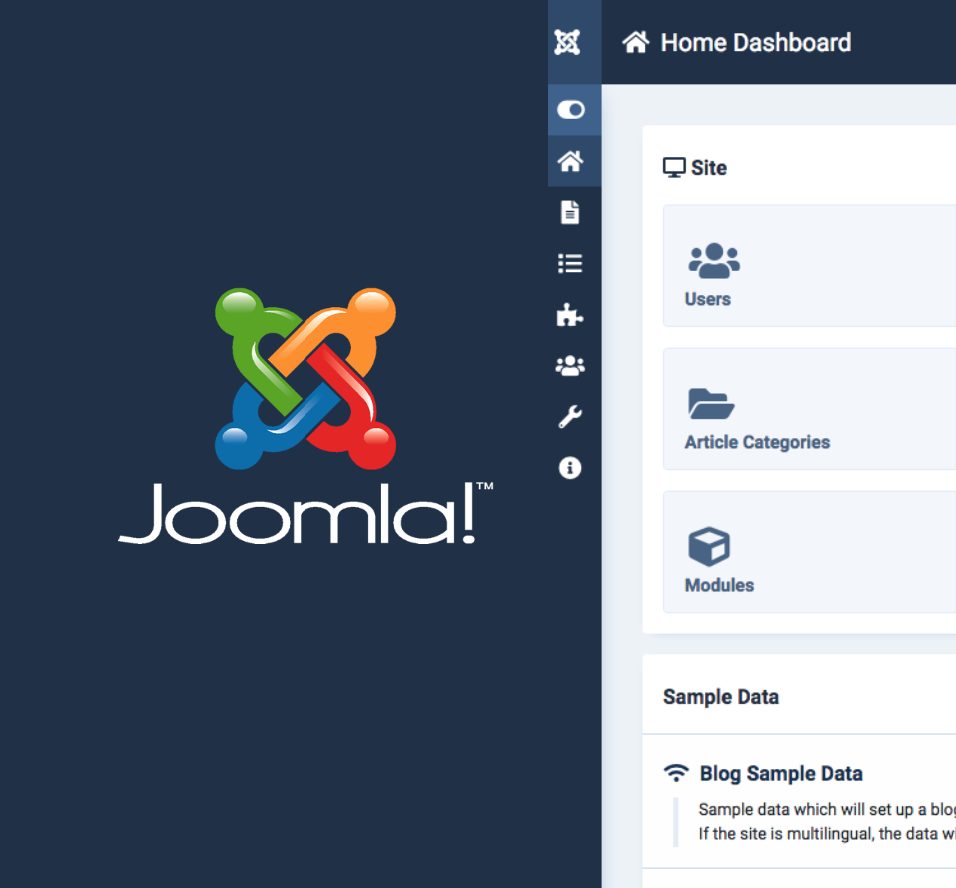Open the Content menu document icon
Image resolution: width=956 pixels, height=888 pixels.
[570, 212]
